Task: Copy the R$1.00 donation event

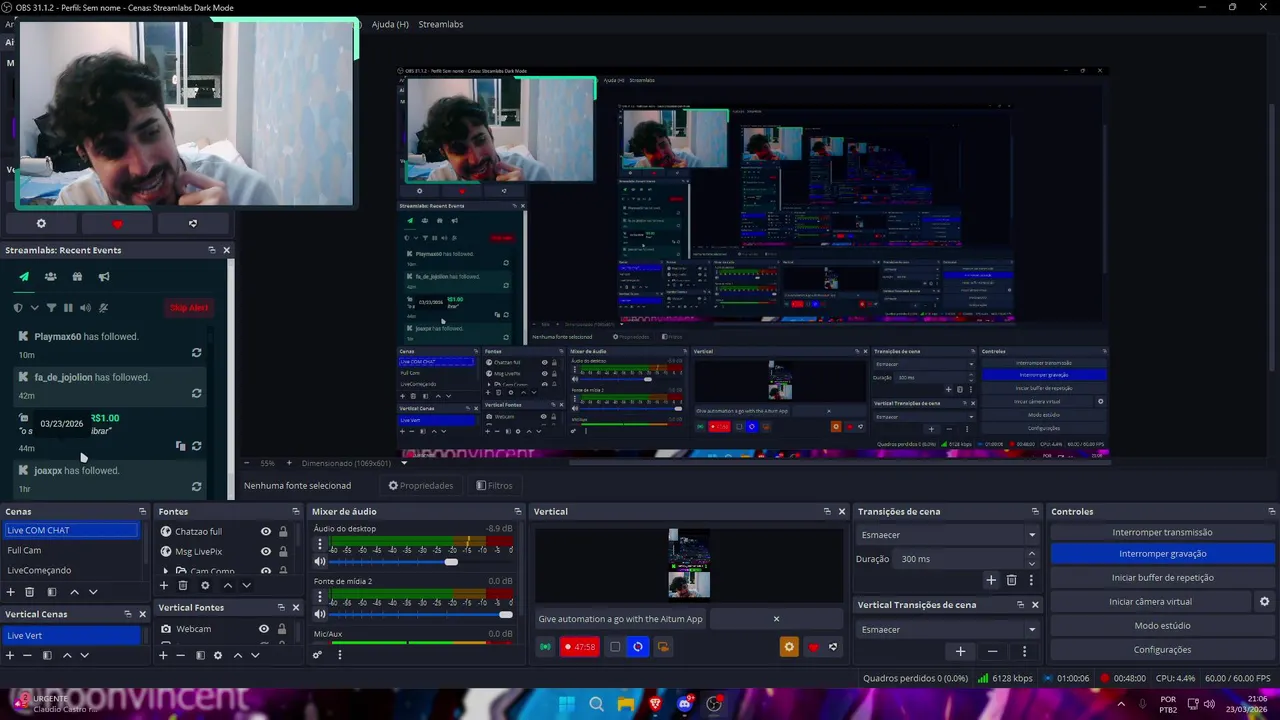Action: click(180, 446)
